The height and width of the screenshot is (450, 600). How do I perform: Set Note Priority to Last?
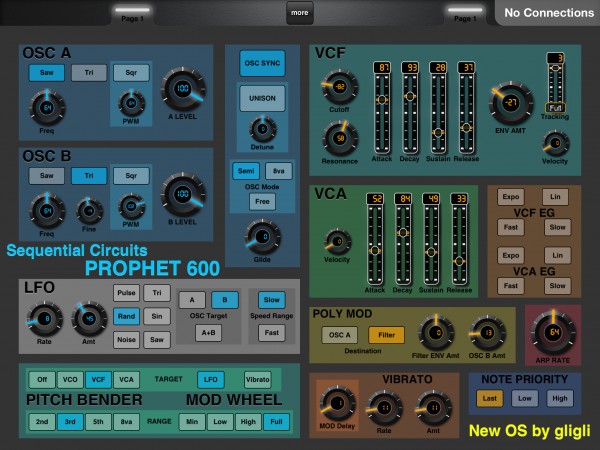490,399
